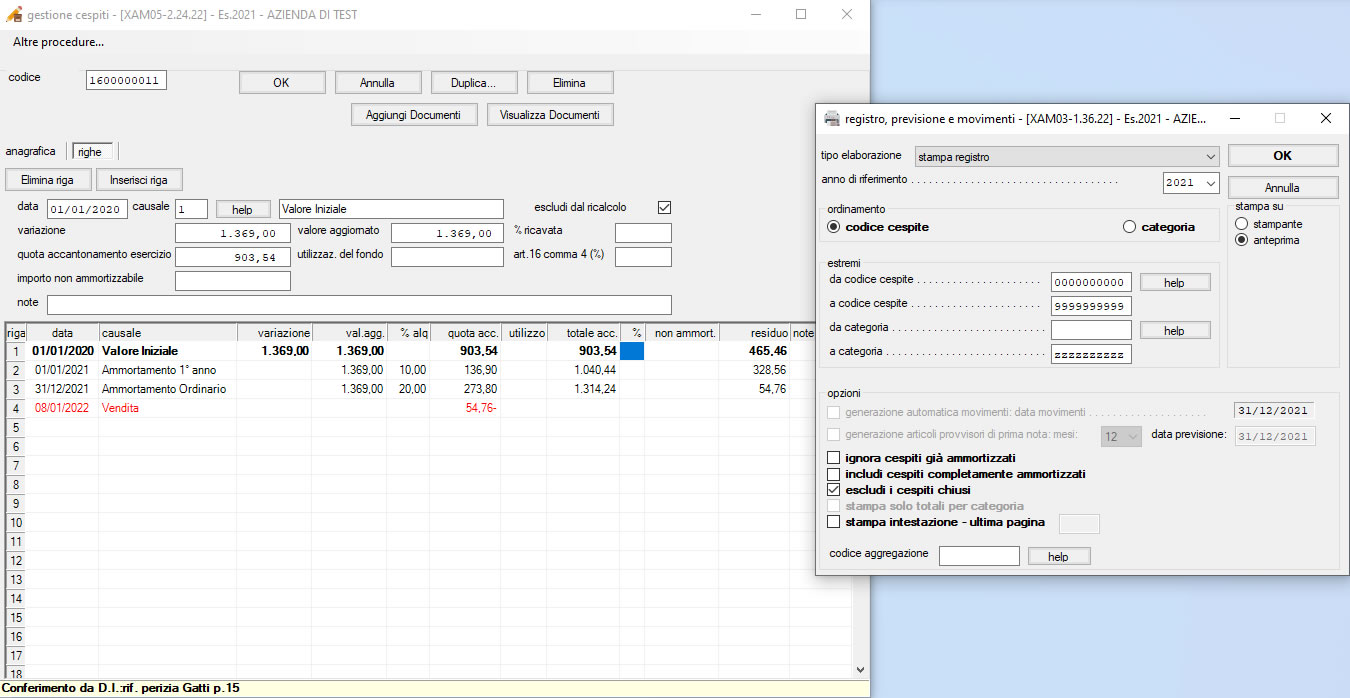Click the quota accantonamento esercizio field
The height and width of the screenshot is (698, 1350).
[x=233, y=257]
